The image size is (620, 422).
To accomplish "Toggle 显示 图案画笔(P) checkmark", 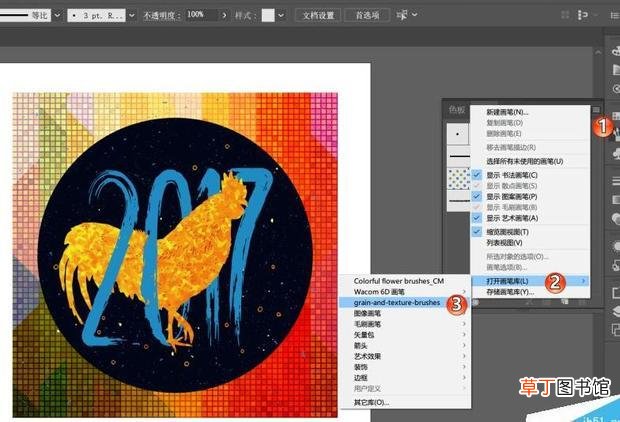I will pyautogui.click(x=477, y=197).
